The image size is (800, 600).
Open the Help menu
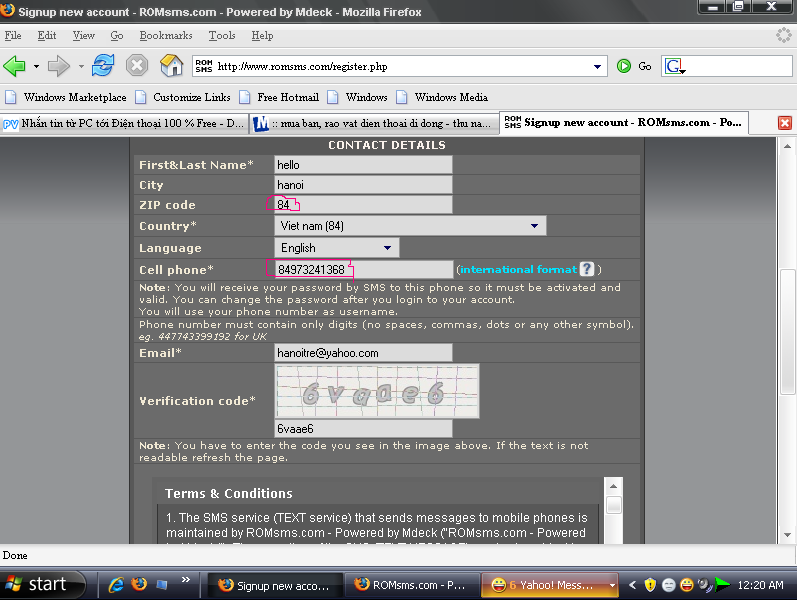click(262, 36)
